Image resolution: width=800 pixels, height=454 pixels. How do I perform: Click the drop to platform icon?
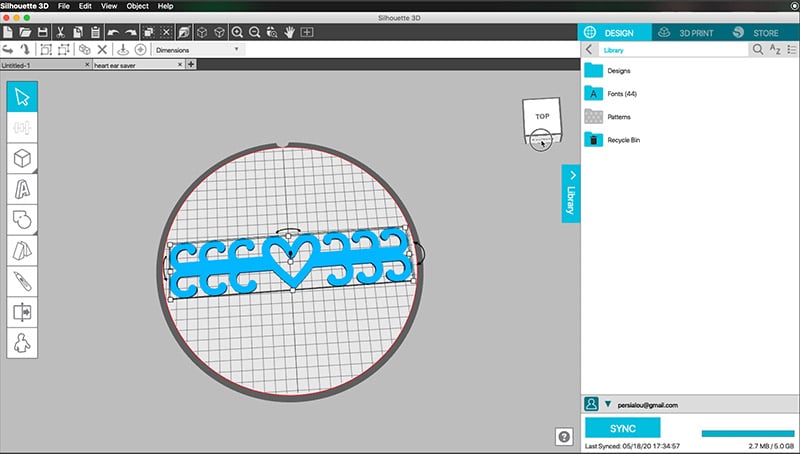(x=122, y=49)
